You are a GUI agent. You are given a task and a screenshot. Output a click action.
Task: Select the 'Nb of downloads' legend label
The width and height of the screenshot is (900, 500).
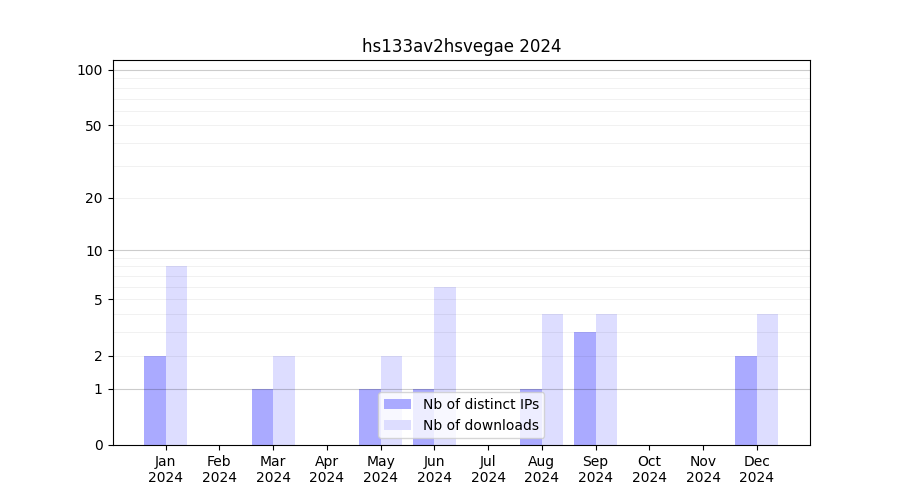[x=480, y=425]
